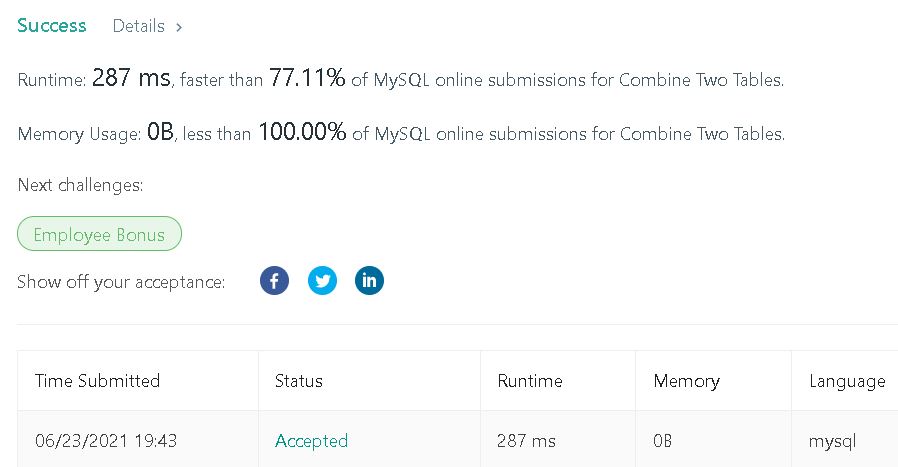Share acceptance on LinkedIn
The image size is (898, 467).
[369, 281]
